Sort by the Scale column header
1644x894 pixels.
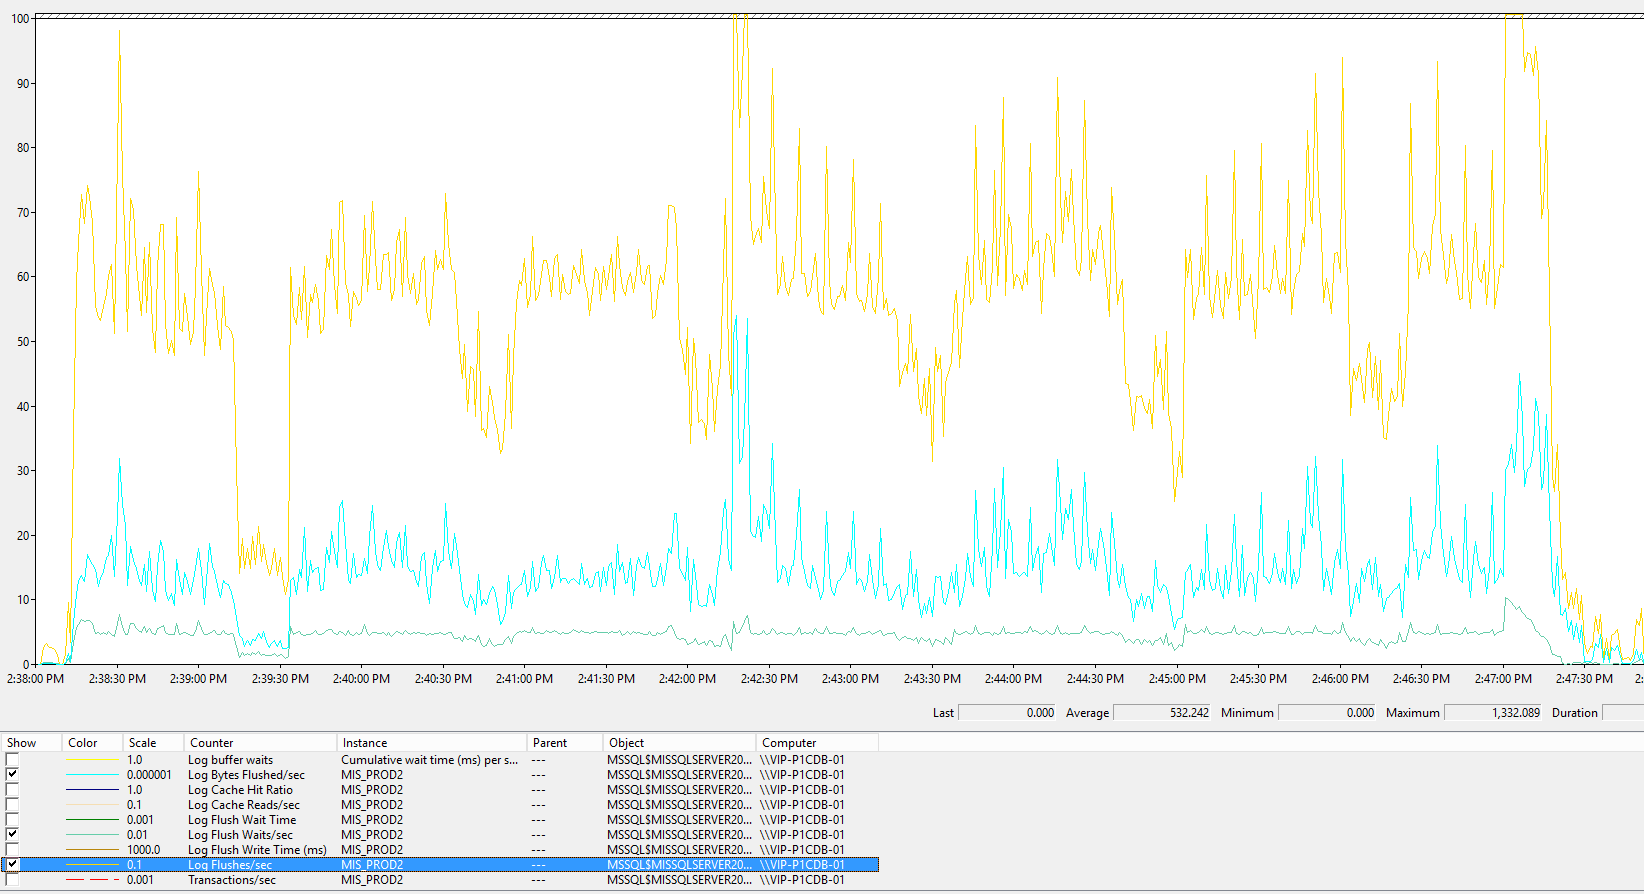point(153,743)
